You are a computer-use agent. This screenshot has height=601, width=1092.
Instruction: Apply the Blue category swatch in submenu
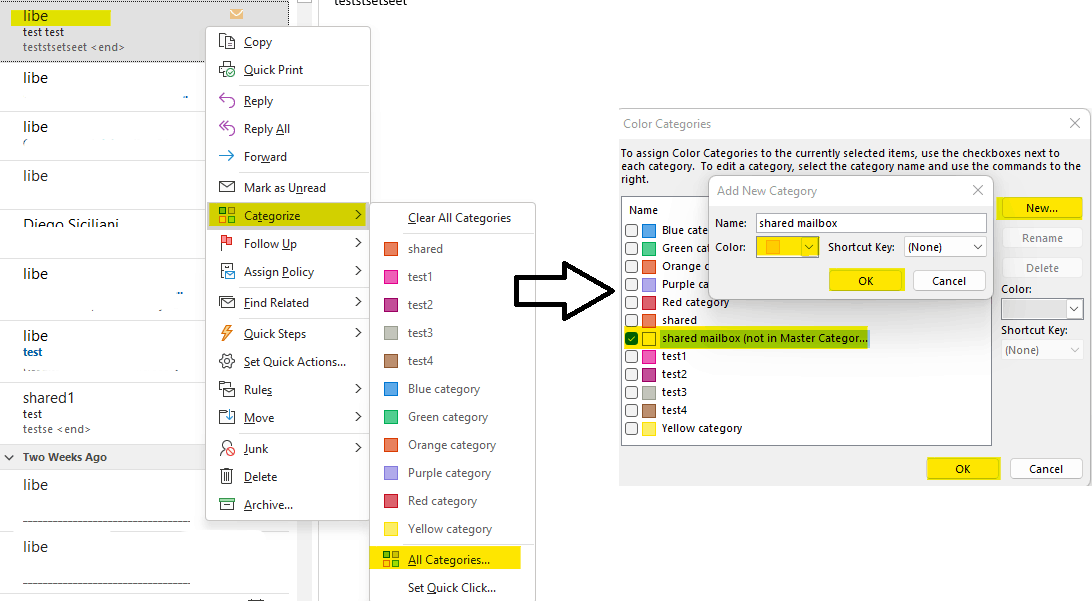click(391, 389)
